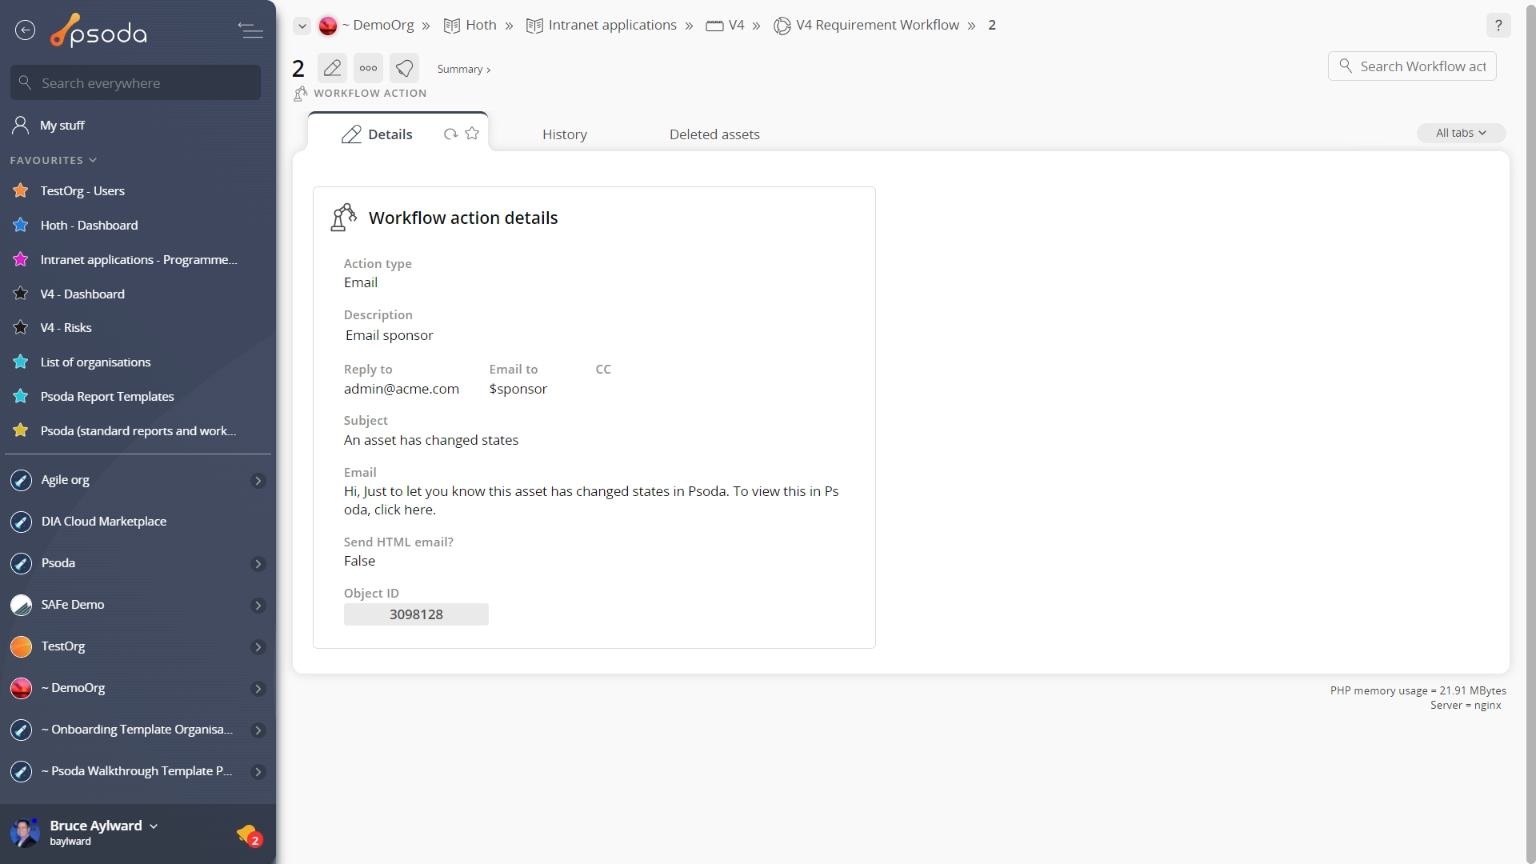
Task: Switch to the History tab
Action: 565,134
